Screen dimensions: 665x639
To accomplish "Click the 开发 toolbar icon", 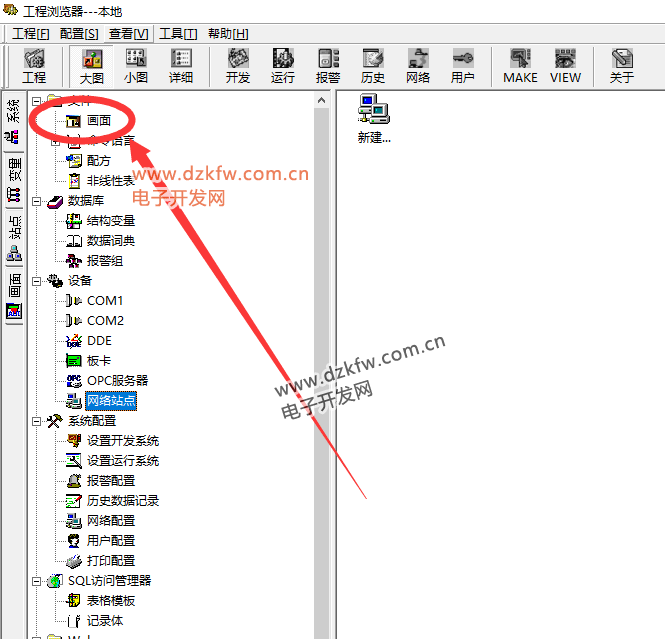I will point(238,65).
